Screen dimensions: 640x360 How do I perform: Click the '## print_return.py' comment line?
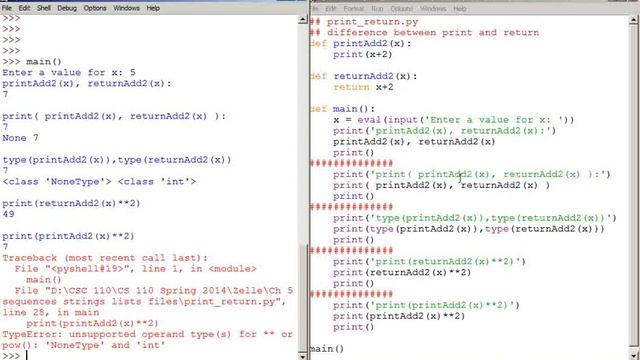[x=364, y=22]
